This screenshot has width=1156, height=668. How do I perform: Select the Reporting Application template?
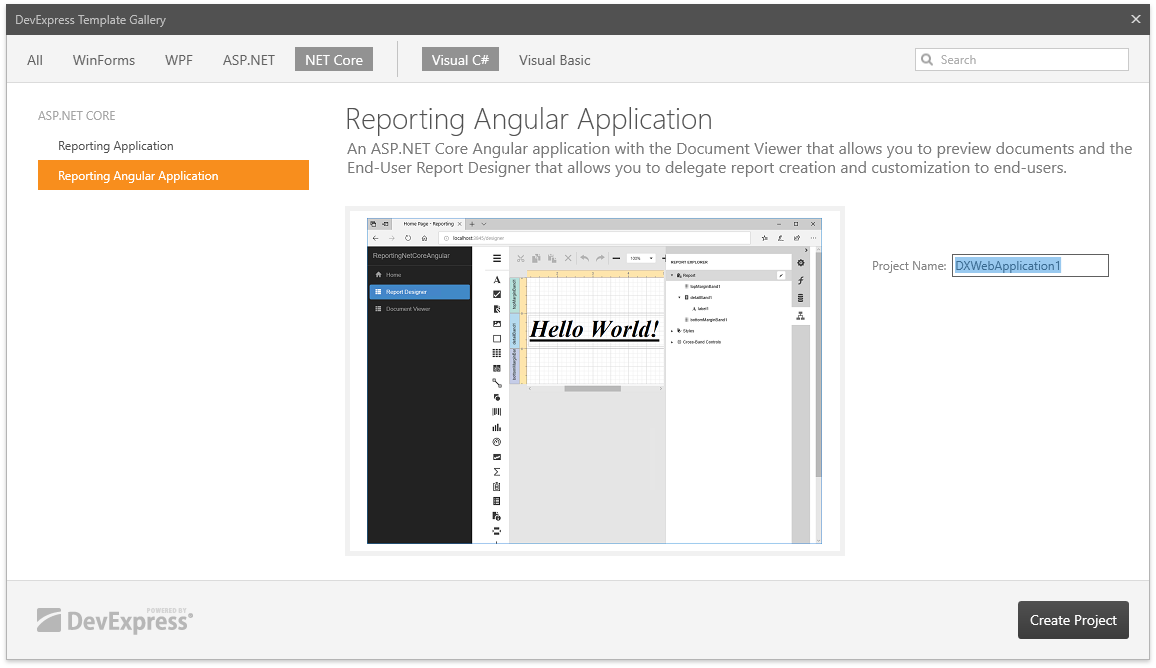pyautogui.click(x=116, y=146)
